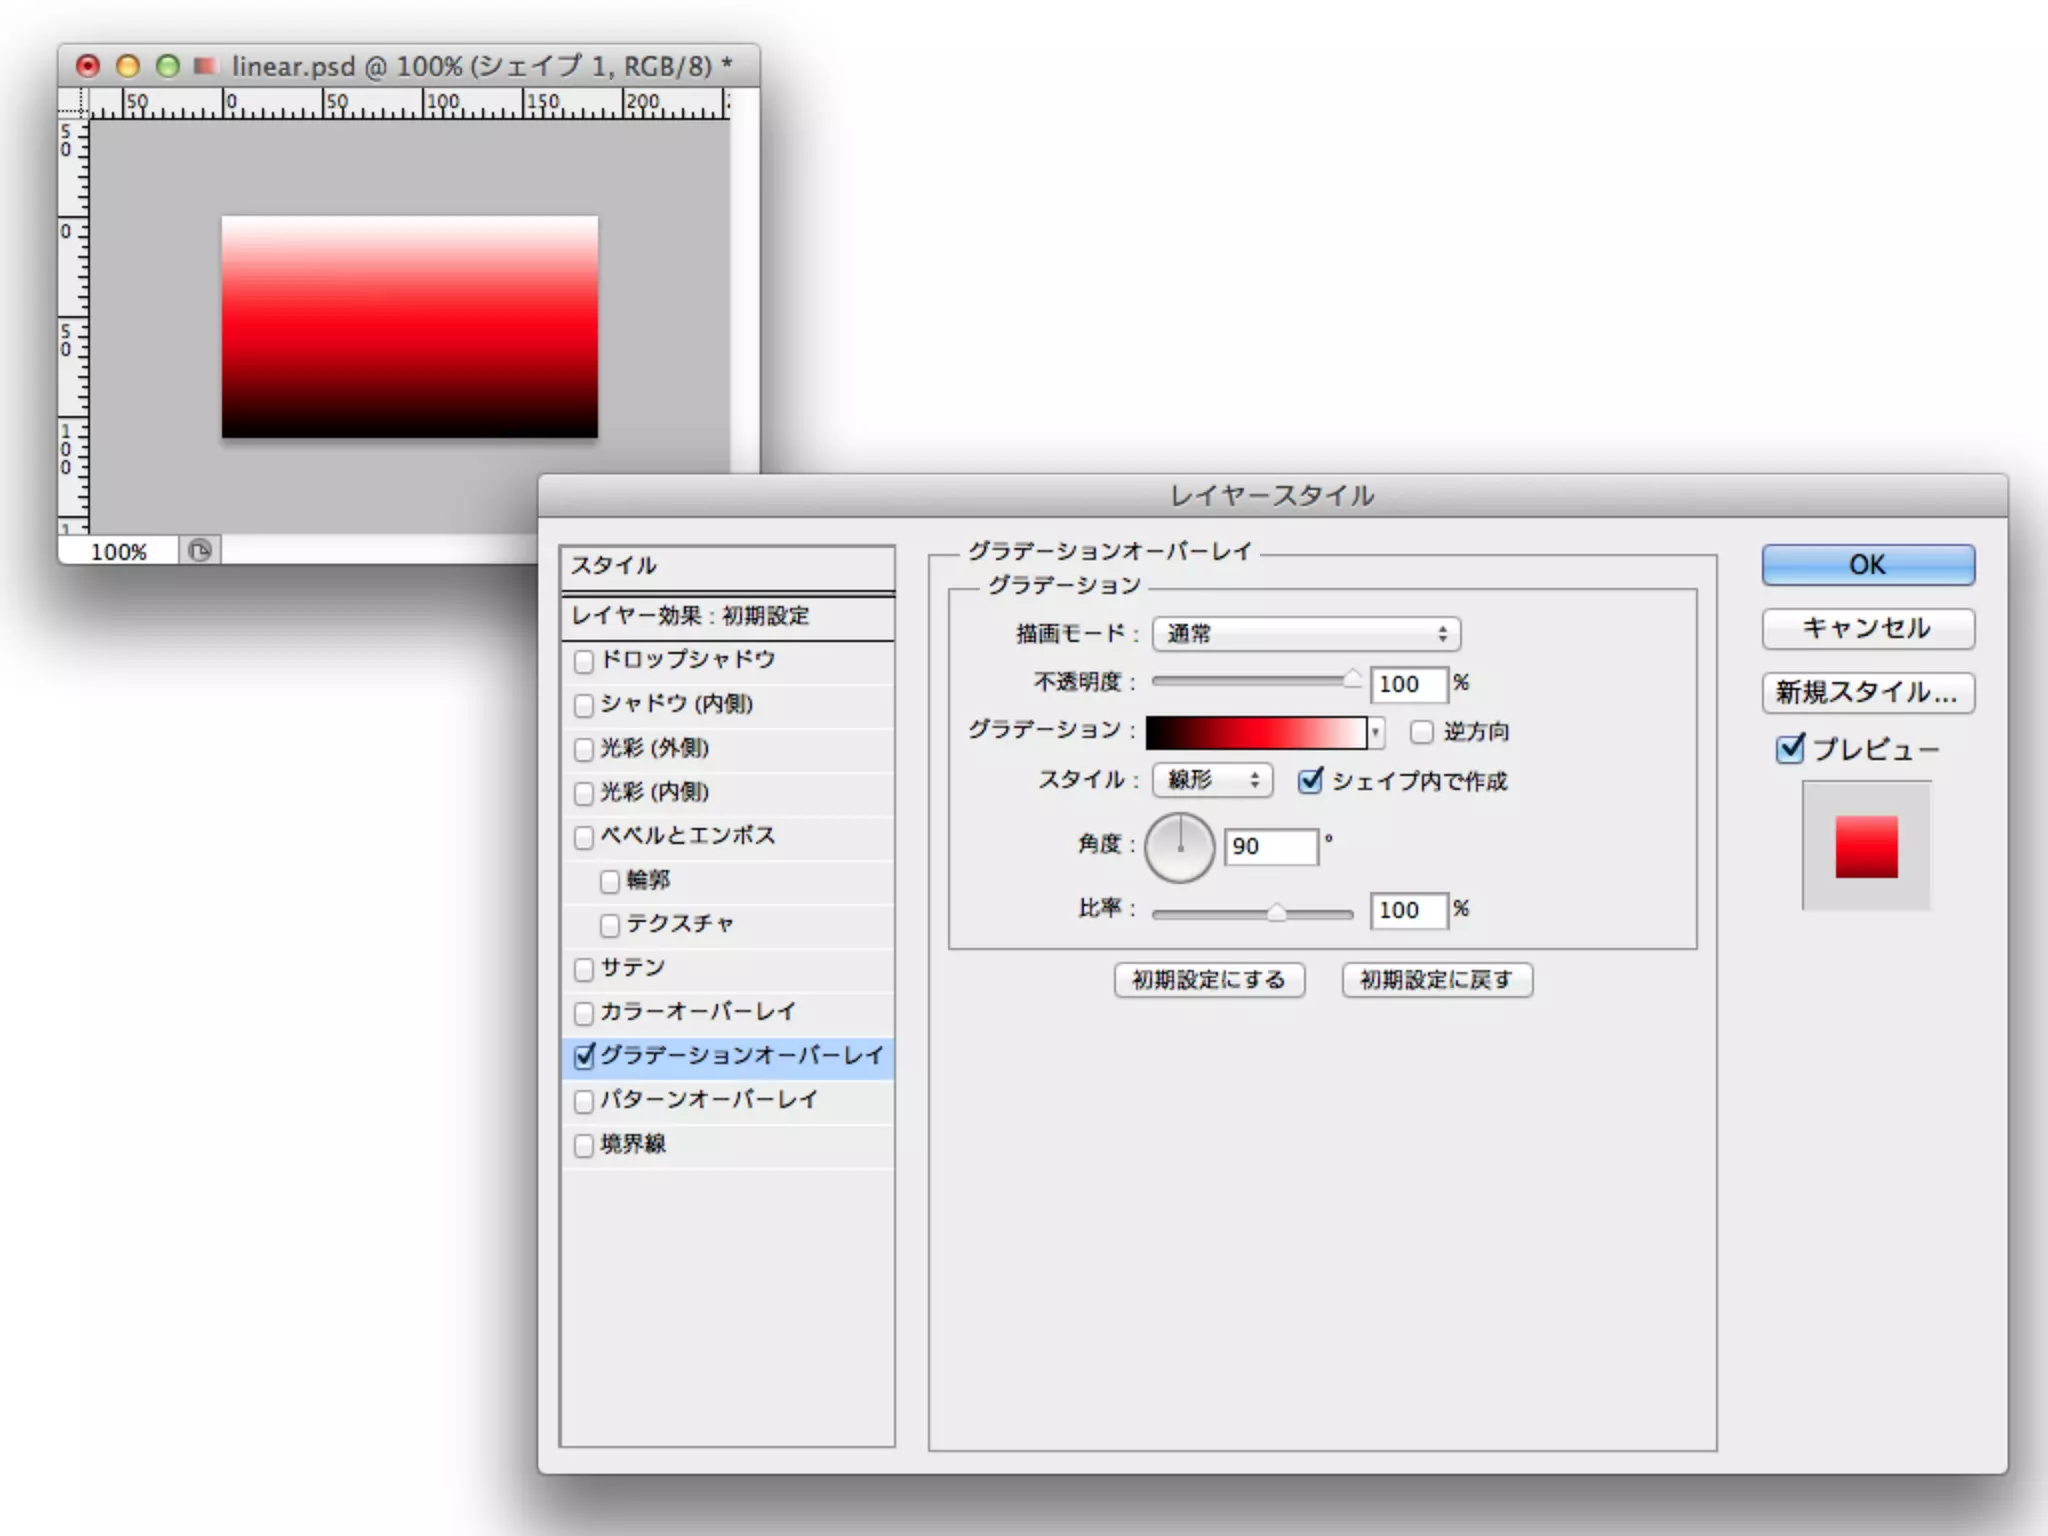
Task: Open the スタイル 線形 dropdown
Action: tap(1212, 780)
